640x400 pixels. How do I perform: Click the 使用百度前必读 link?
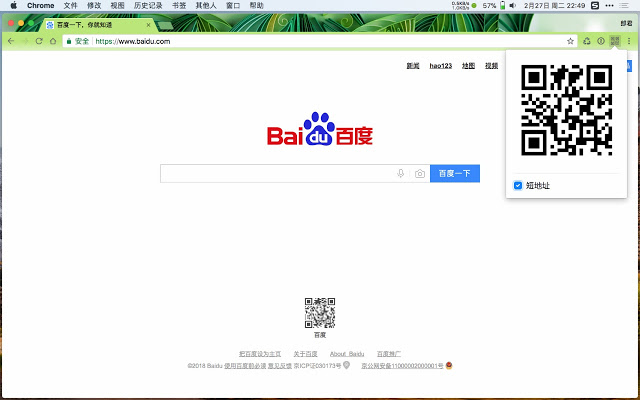(x=245, y=366)
